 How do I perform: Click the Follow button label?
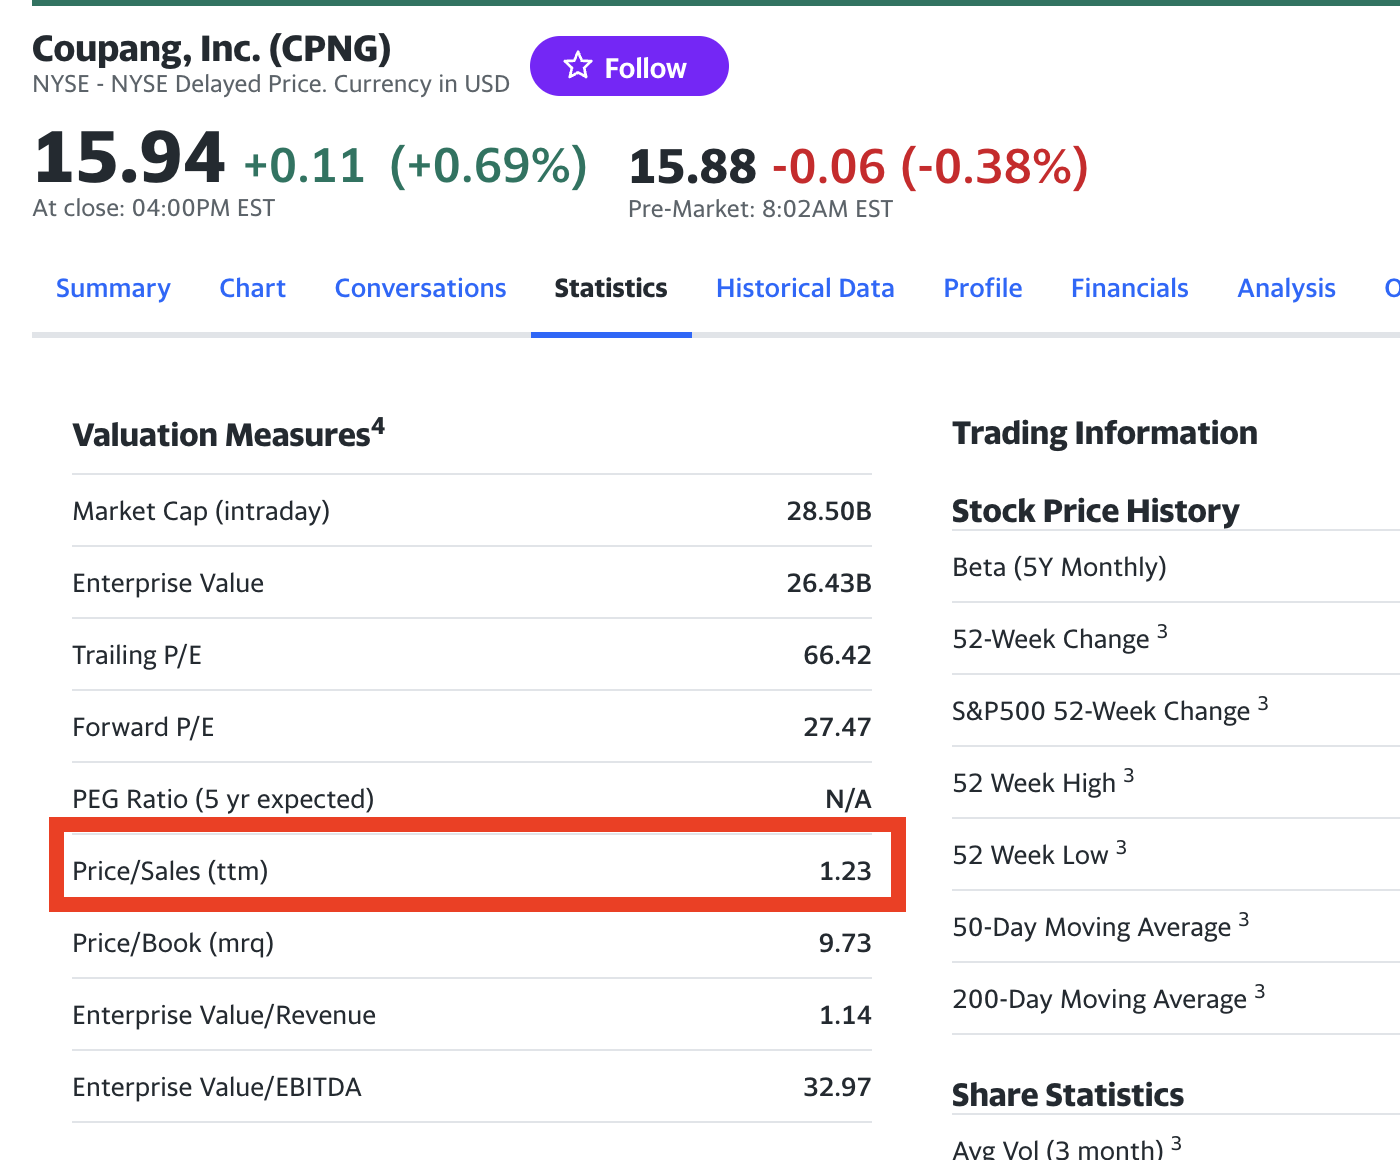click(645, 68)
